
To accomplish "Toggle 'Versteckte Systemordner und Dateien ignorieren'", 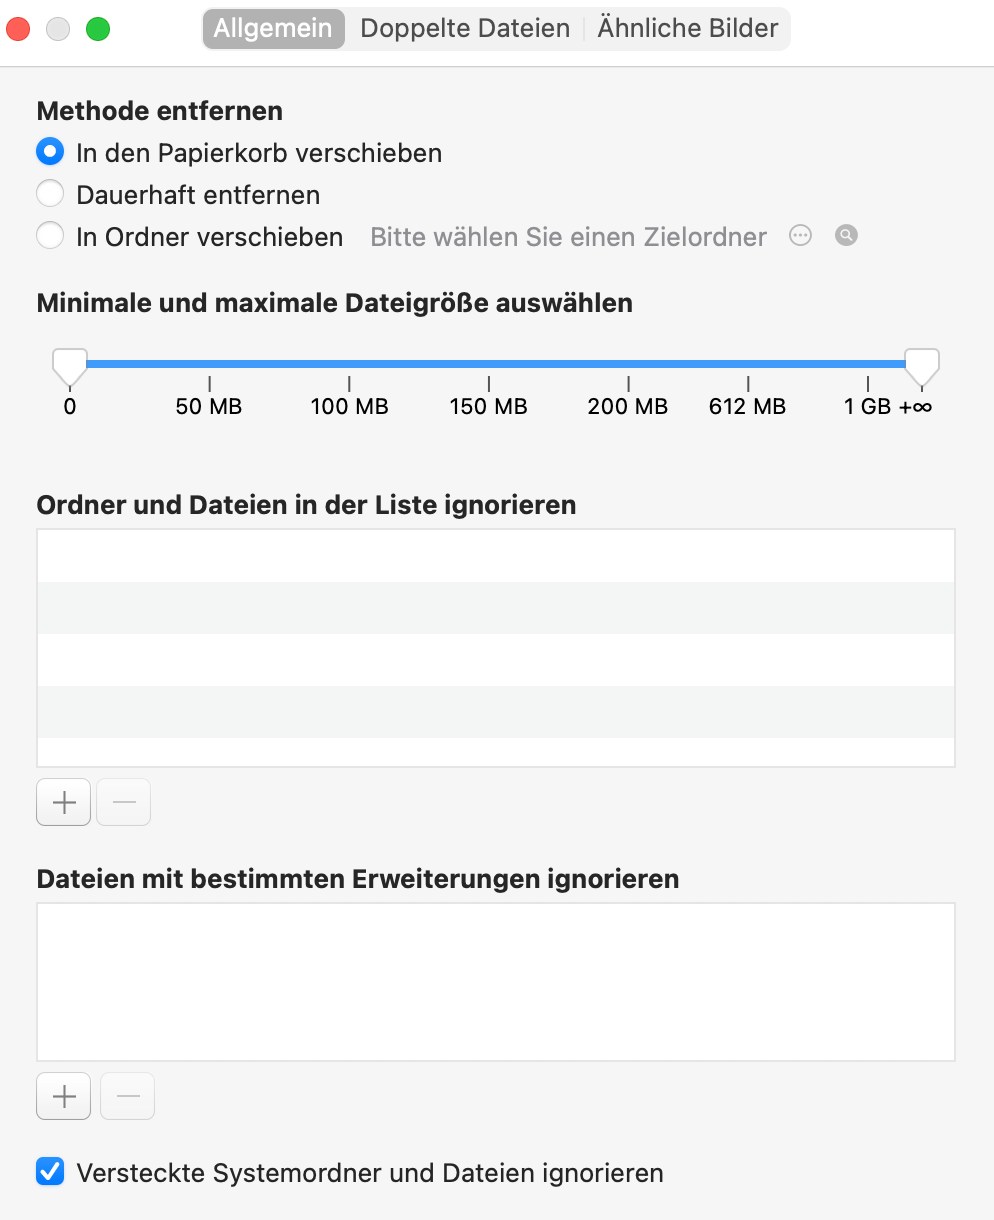I will coord(50,1172).
